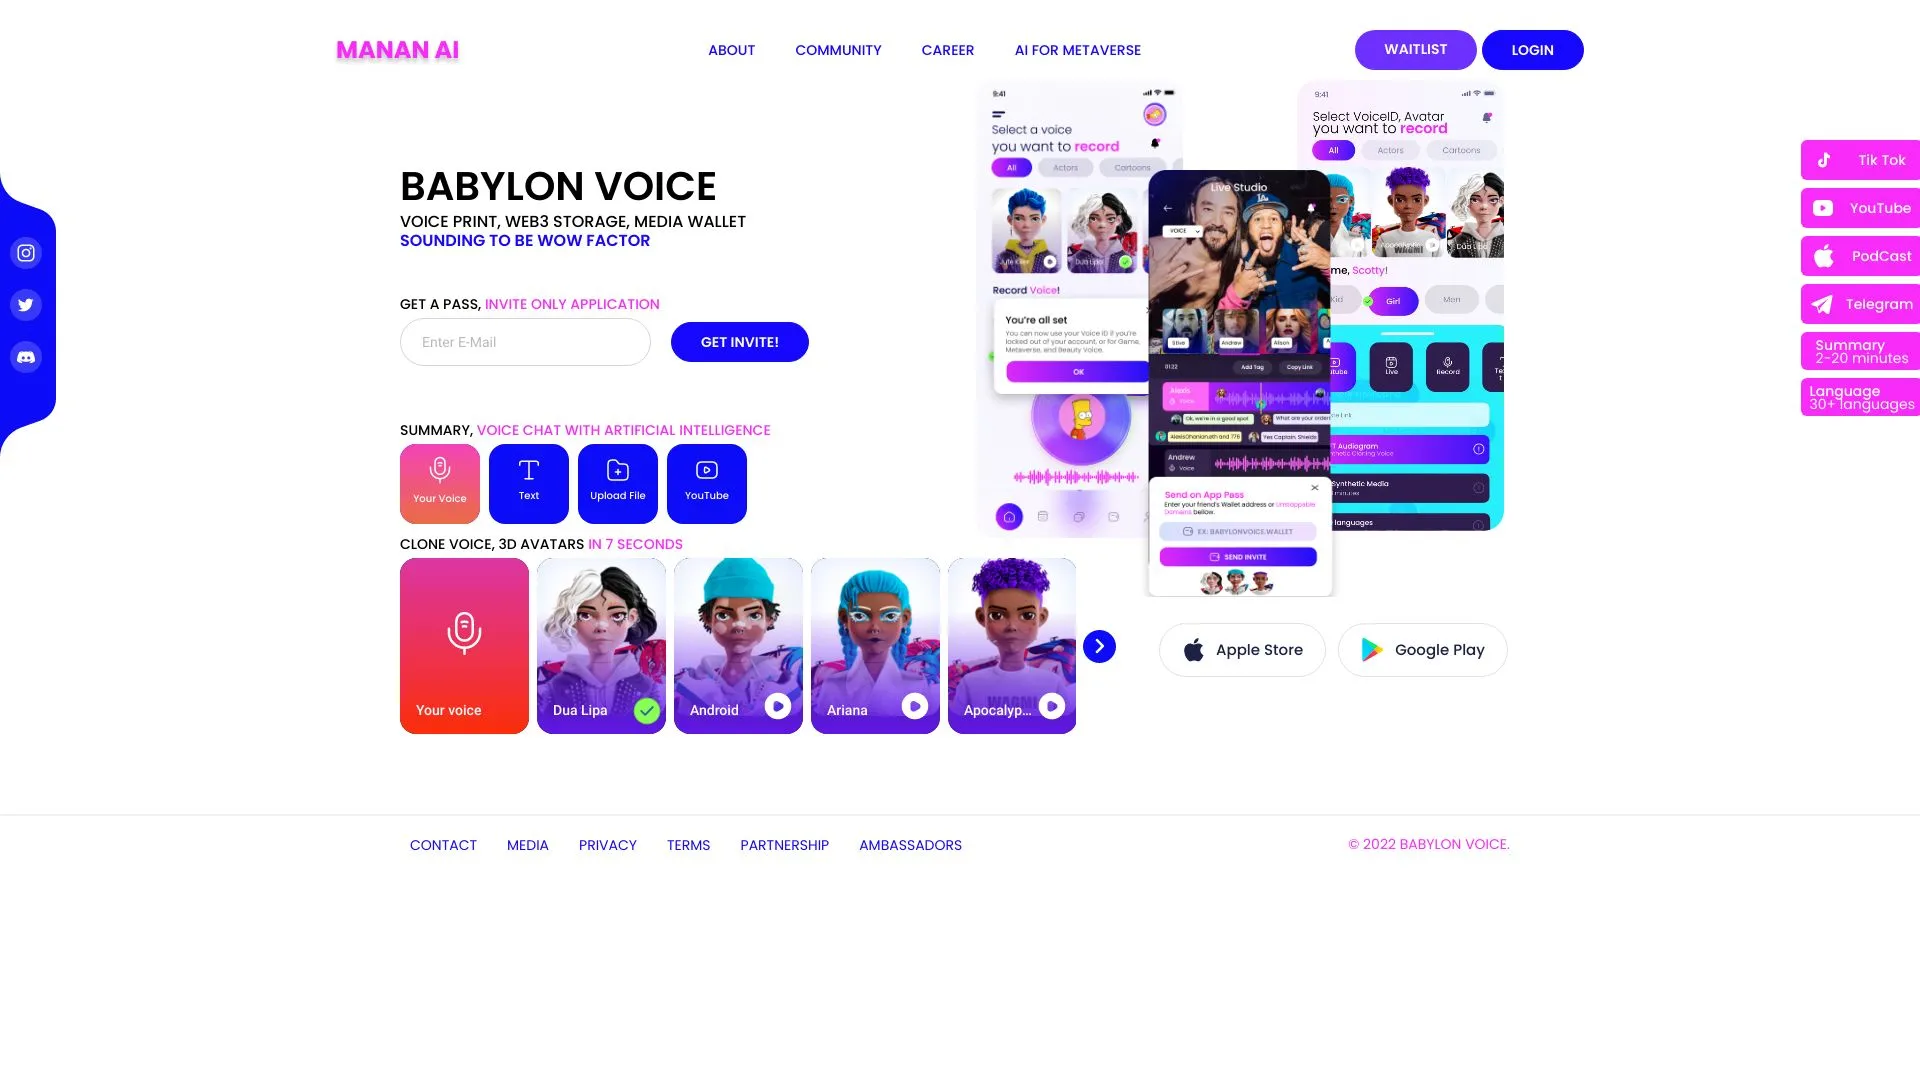Select the All voices filter tab
Screen dimensions: 1920x1080
click(x=1011, y=167)
